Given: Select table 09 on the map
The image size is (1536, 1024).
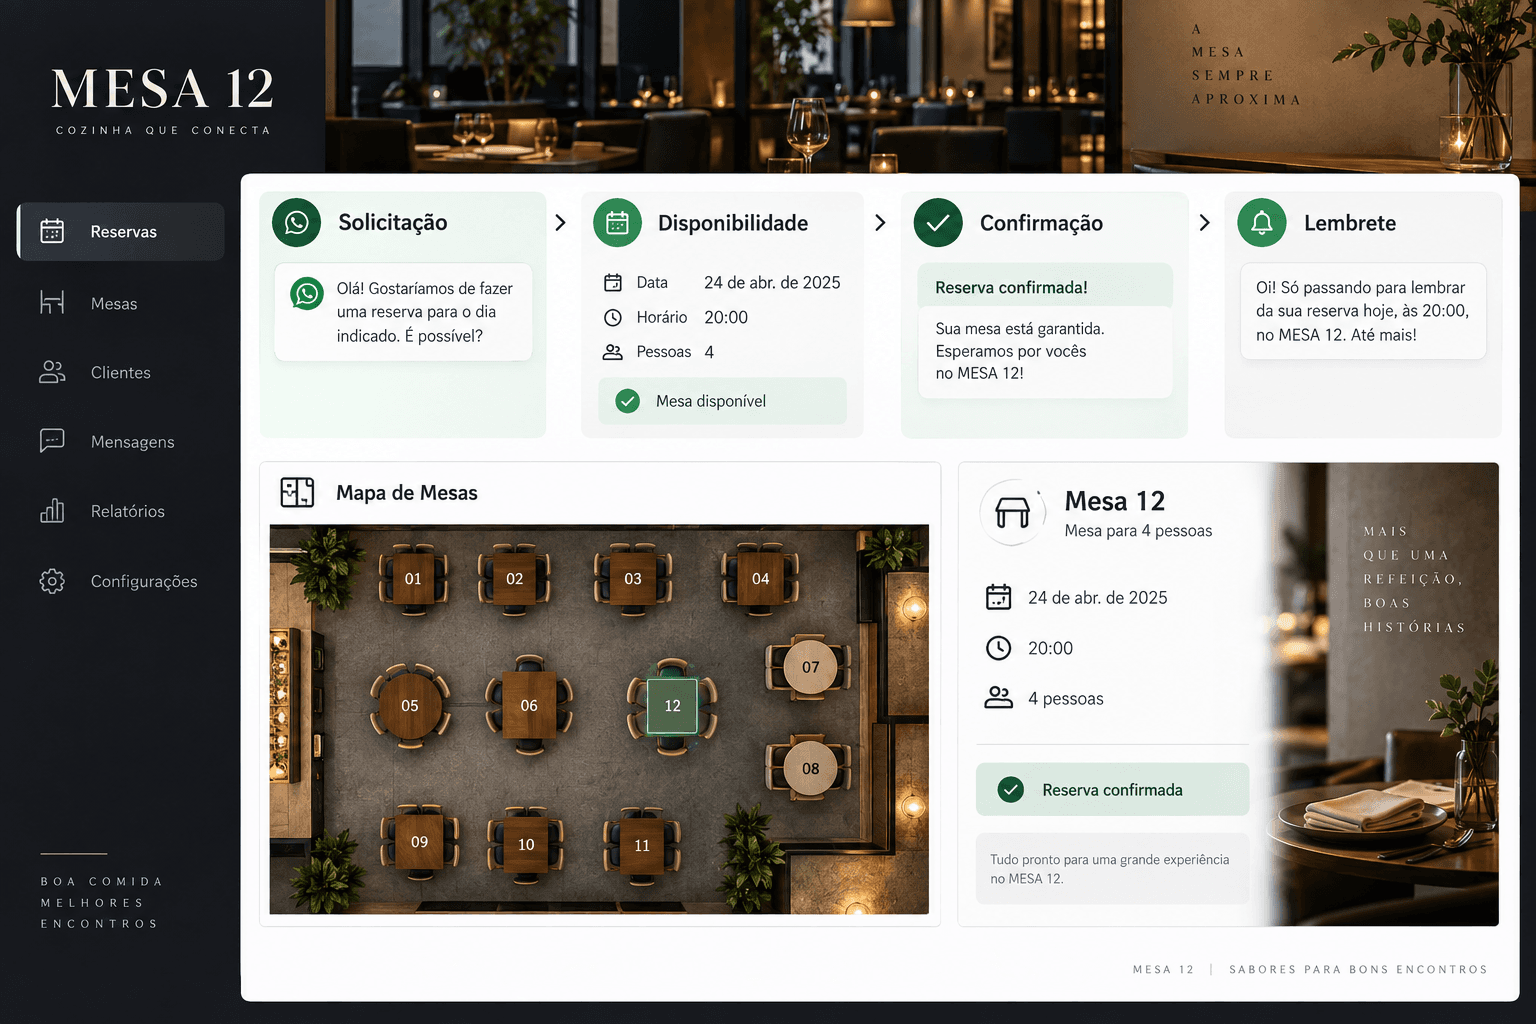Looking at the screenshot, I should click(419, 841).
